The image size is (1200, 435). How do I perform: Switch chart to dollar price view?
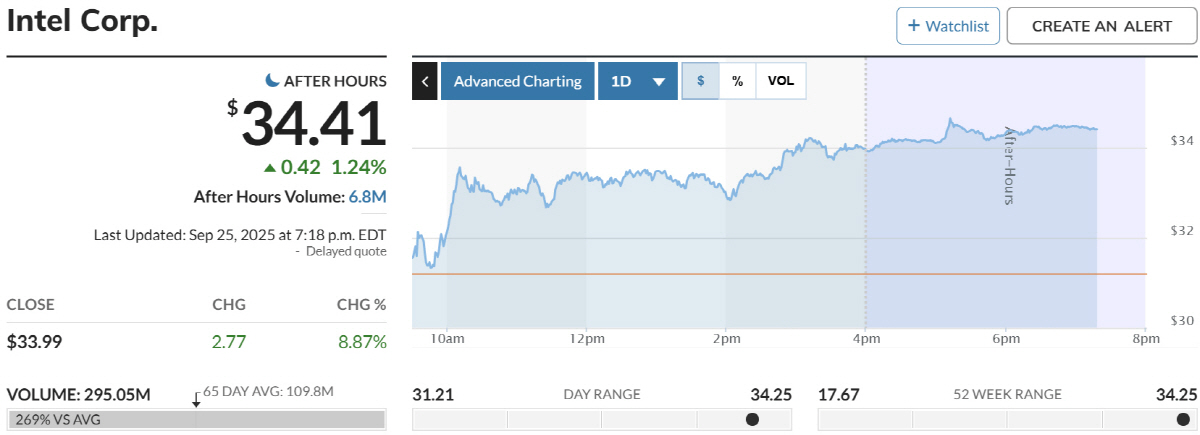click(x=700, y=81)
